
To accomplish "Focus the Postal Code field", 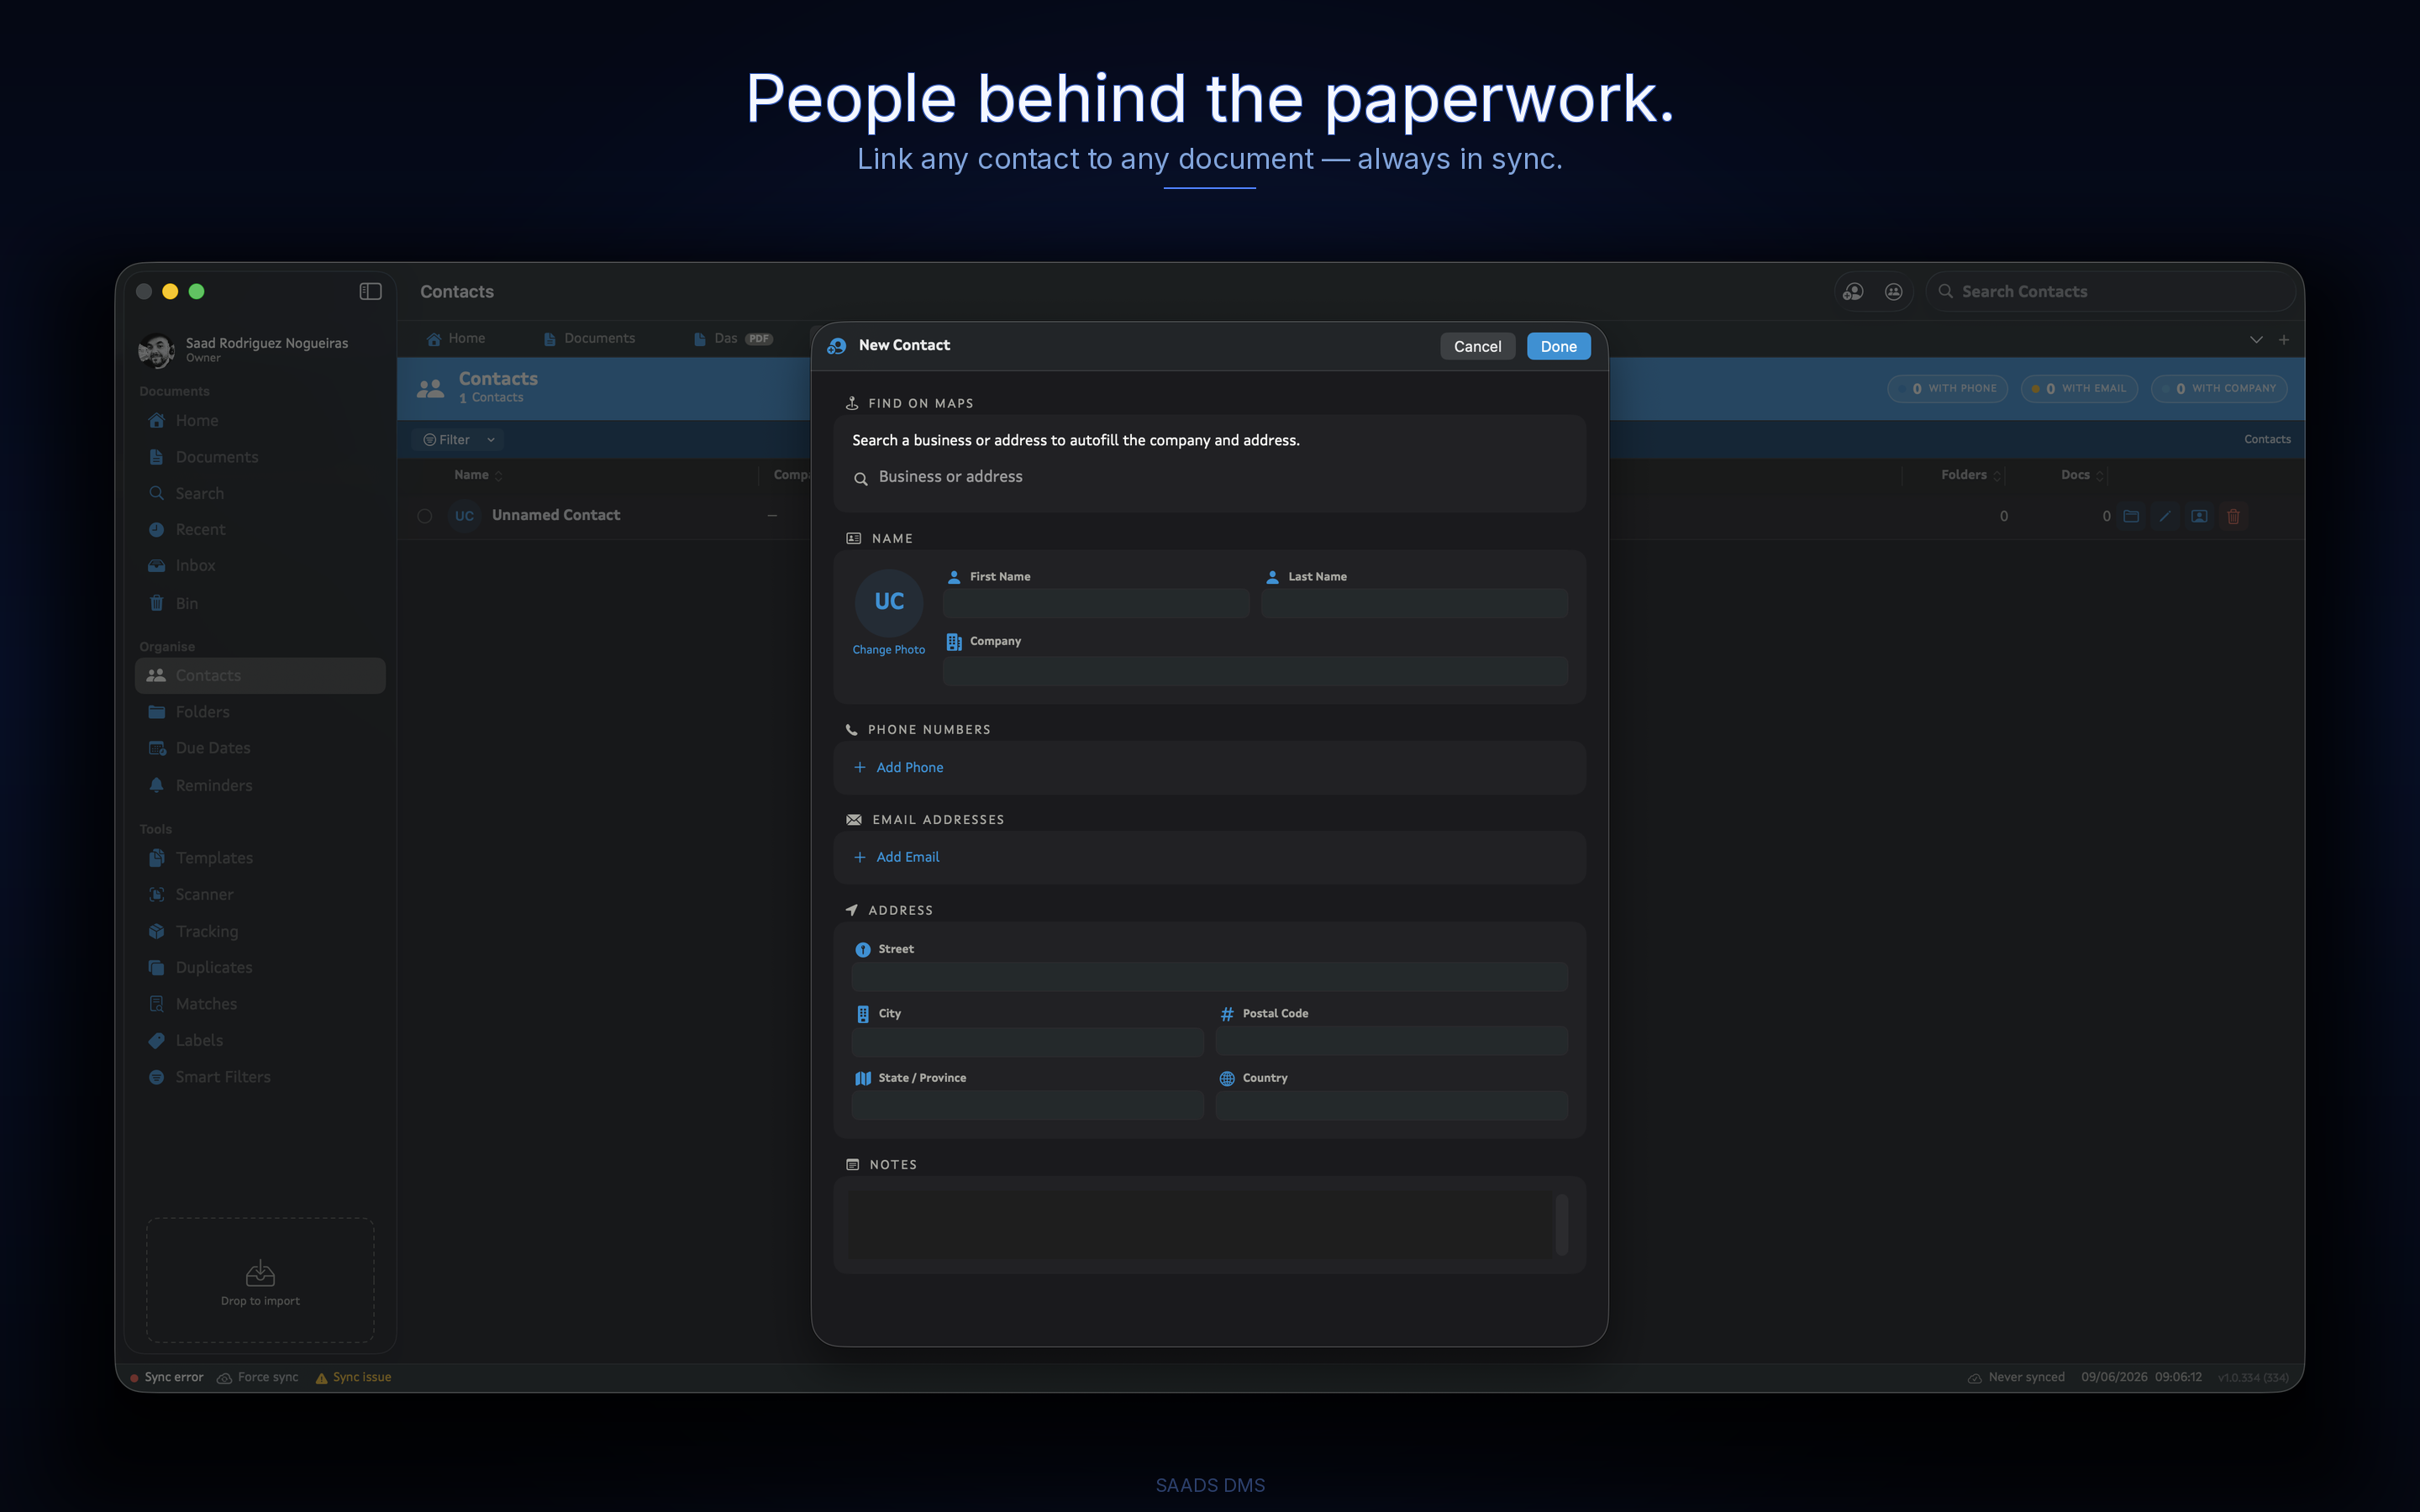I will click(x=1391, y=1042).
